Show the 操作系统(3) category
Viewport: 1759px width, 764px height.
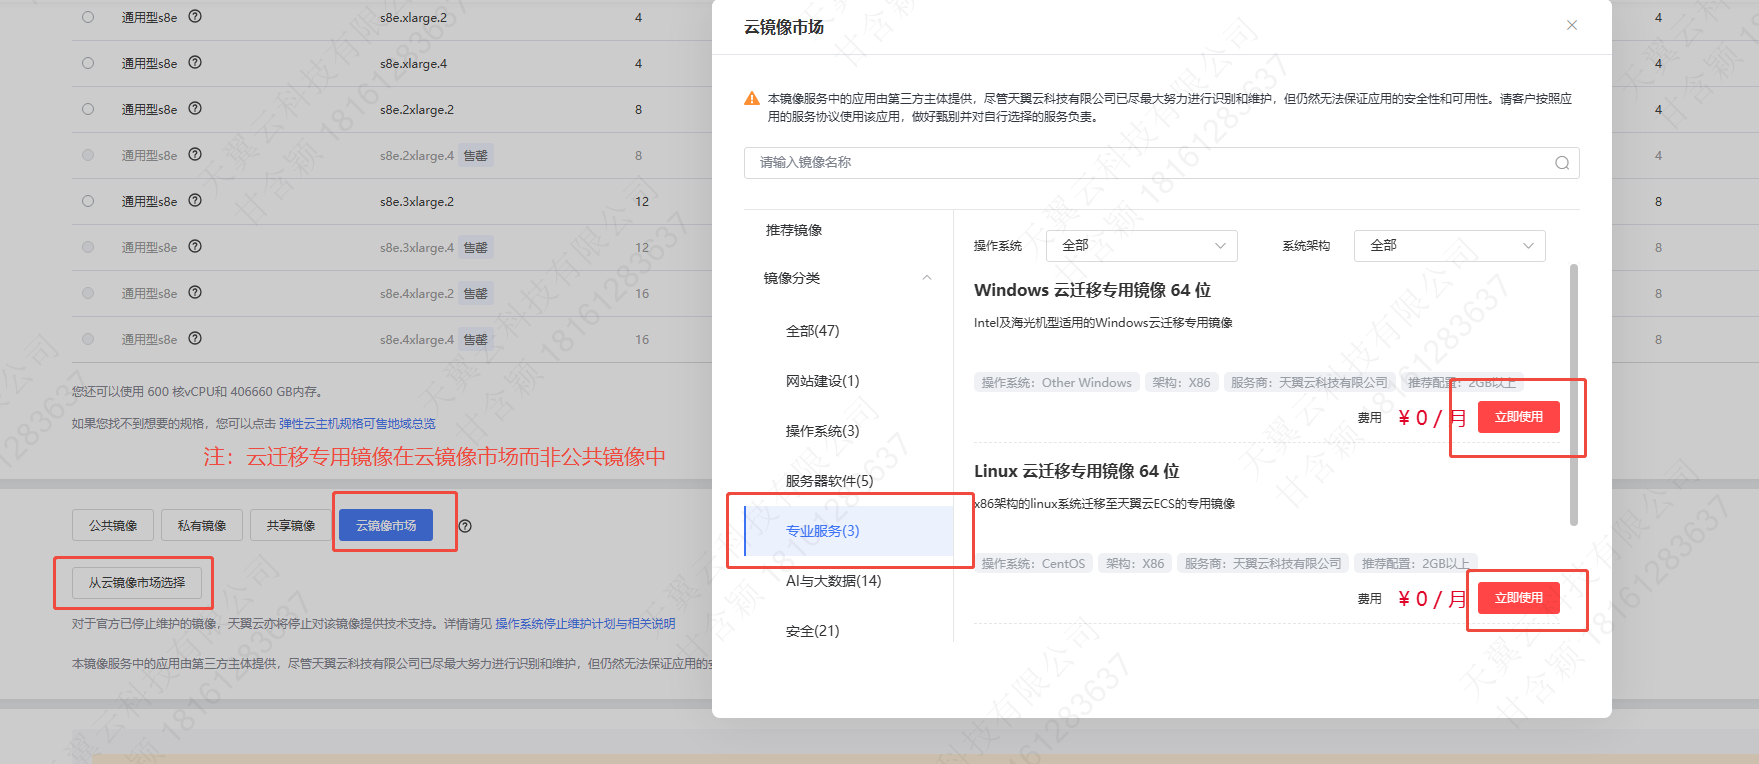[x=822, y=431]
